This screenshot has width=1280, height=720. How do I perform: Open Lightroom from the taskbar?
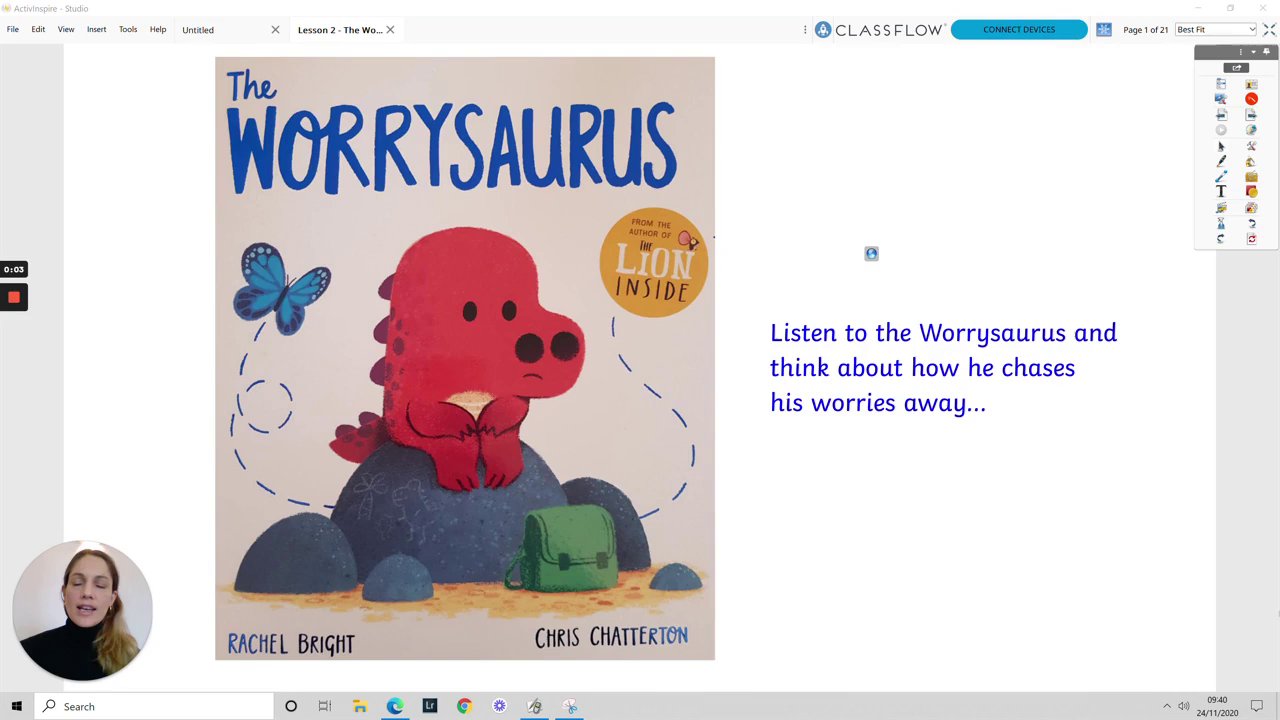(x=430, y=706)
